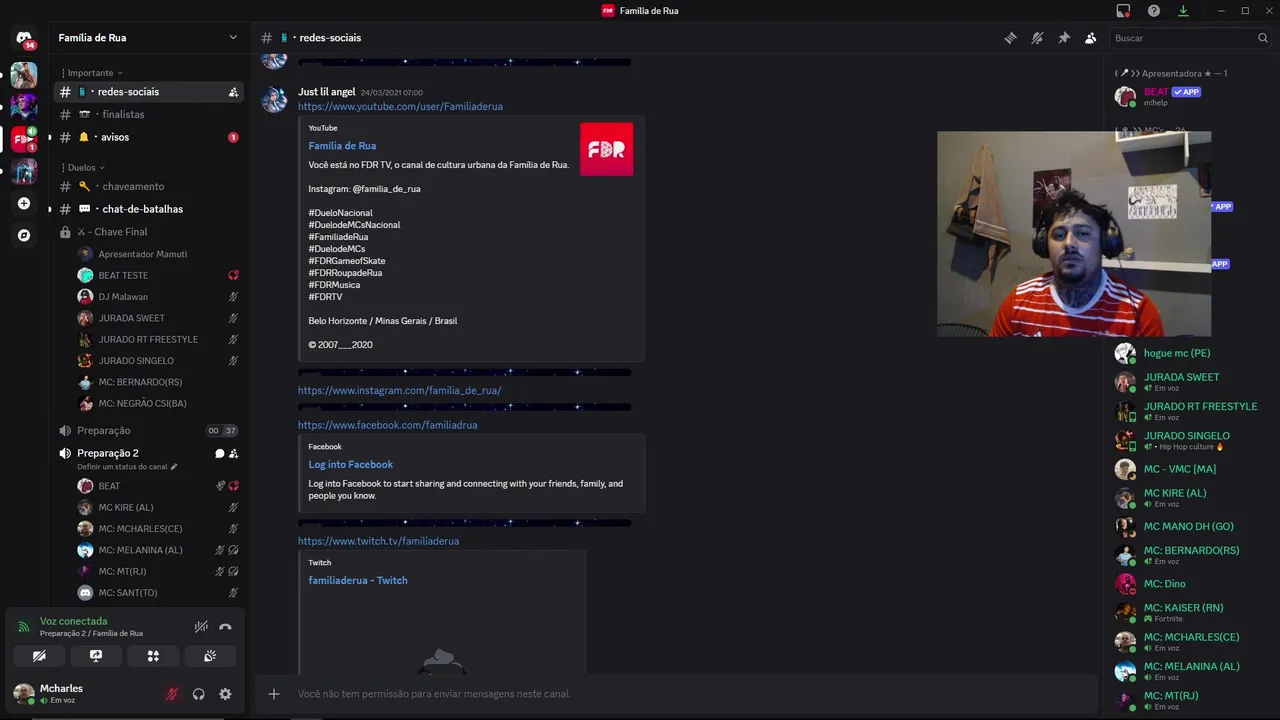Open the twitch.tv/familiaderua link

tap(378, 541)
